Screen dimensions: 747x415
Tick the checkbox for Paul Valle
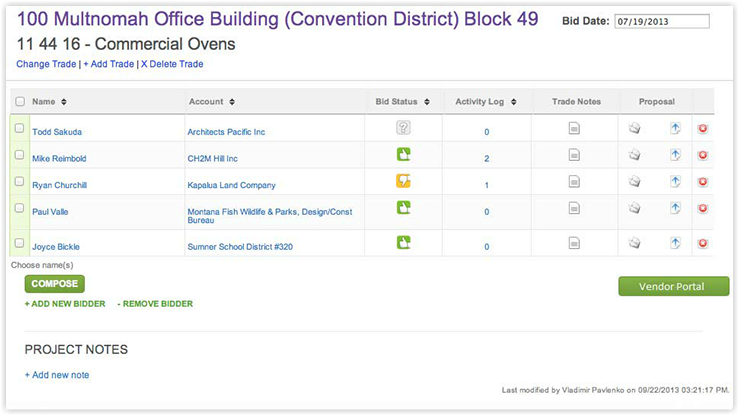click(20, 207)
